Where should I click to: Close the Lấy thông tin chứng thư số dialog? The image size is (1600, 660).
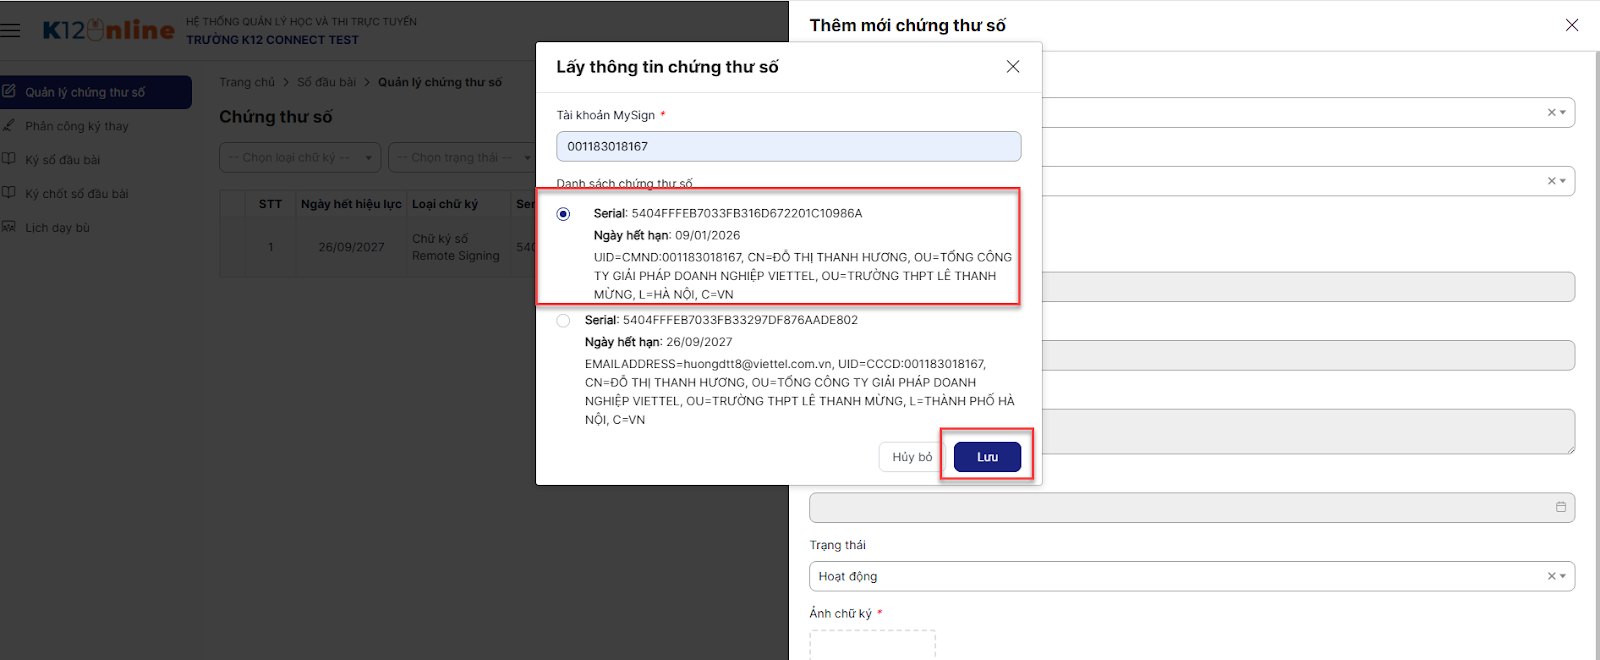point(1012,67)
